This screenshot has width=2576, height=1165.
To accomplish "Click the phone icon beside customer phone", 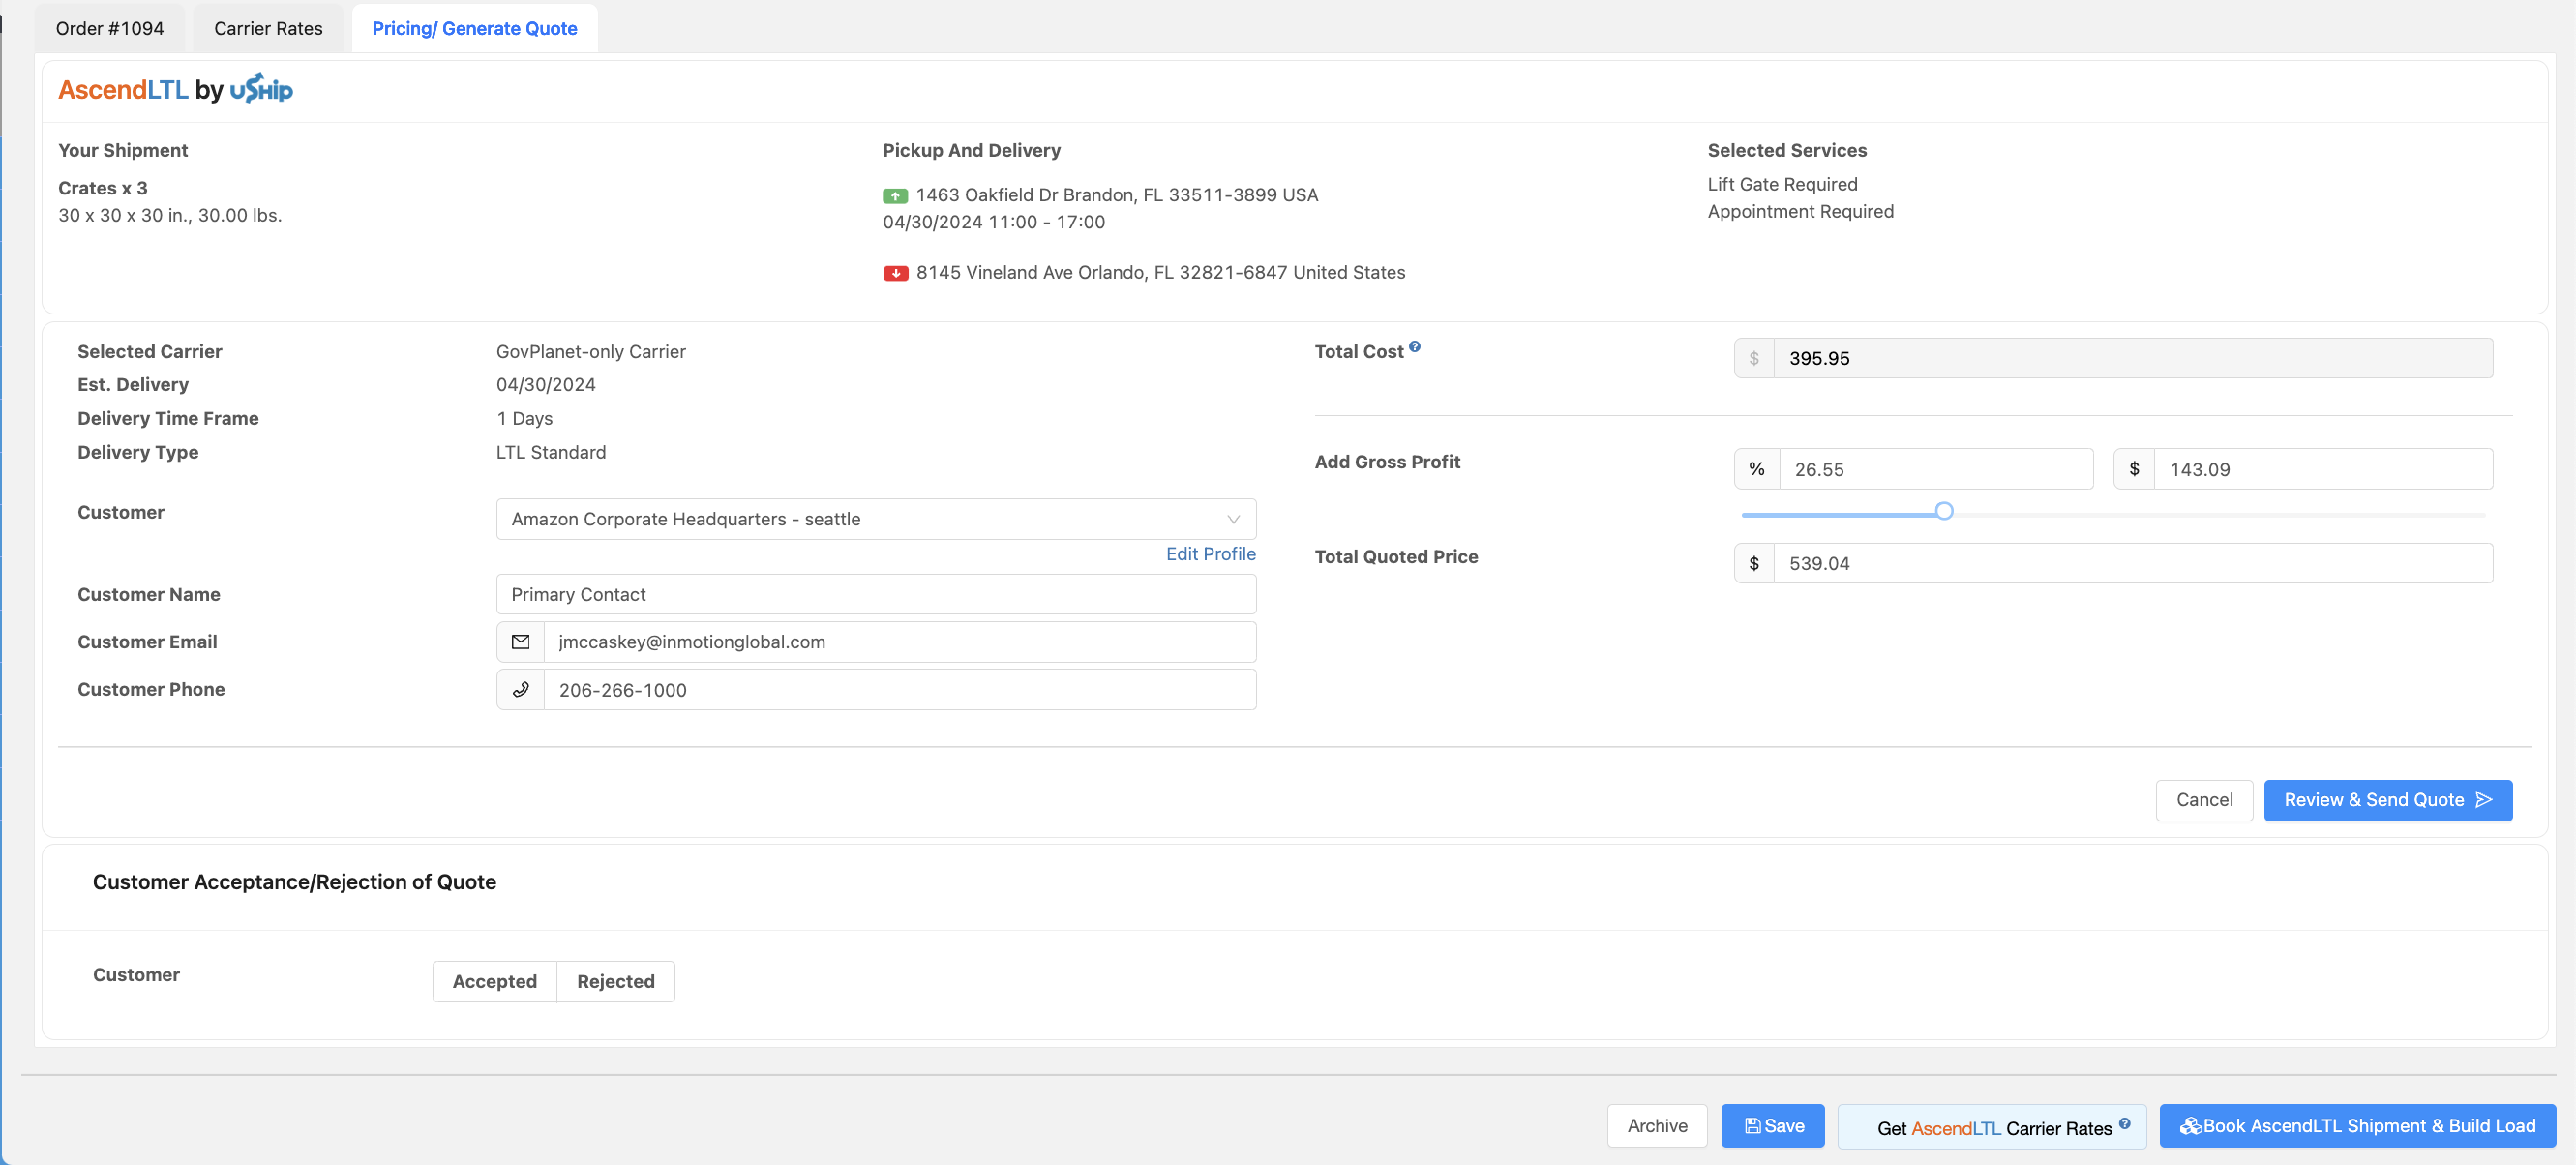I will pos(520,690).
